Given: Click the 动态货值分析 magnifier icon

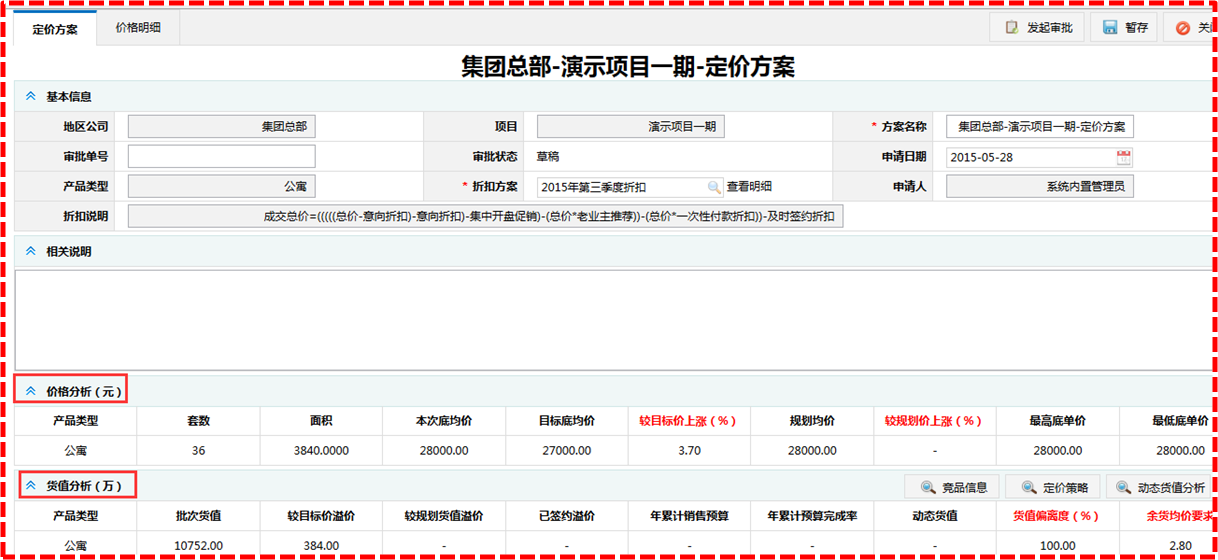Looking at the screenshot, I should (1124, 488).
